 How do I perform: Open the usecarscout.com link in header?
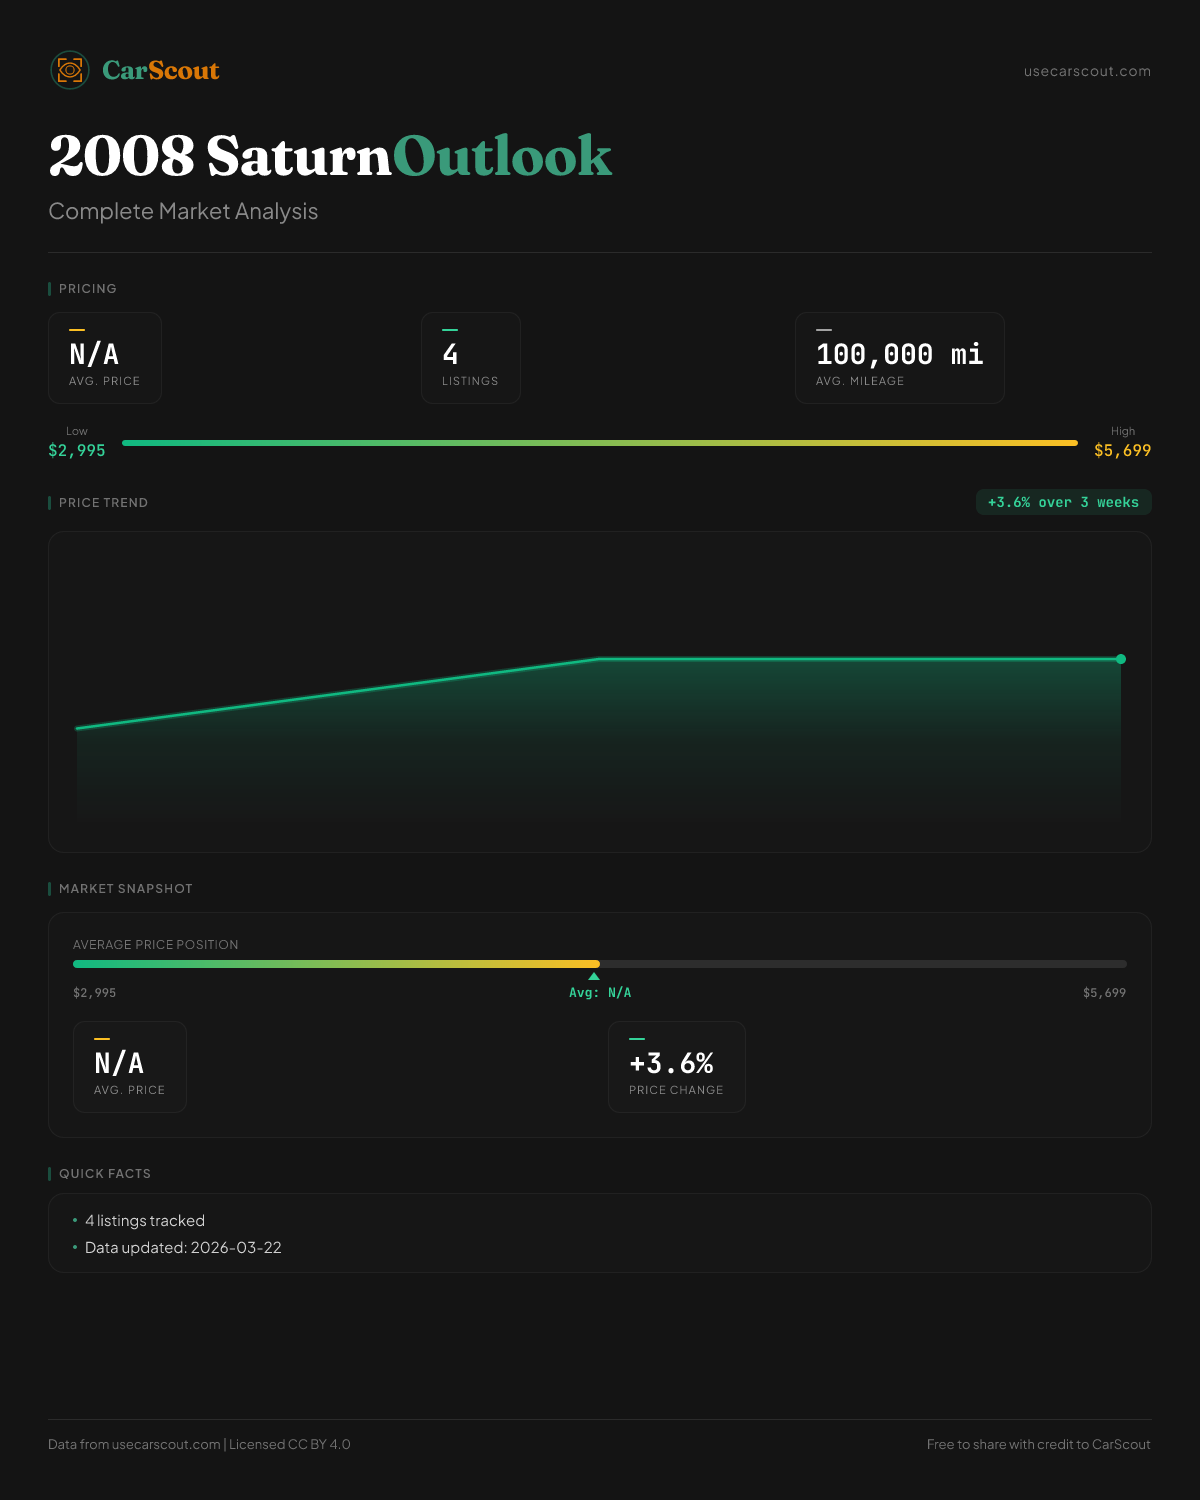pos(1087,71)
